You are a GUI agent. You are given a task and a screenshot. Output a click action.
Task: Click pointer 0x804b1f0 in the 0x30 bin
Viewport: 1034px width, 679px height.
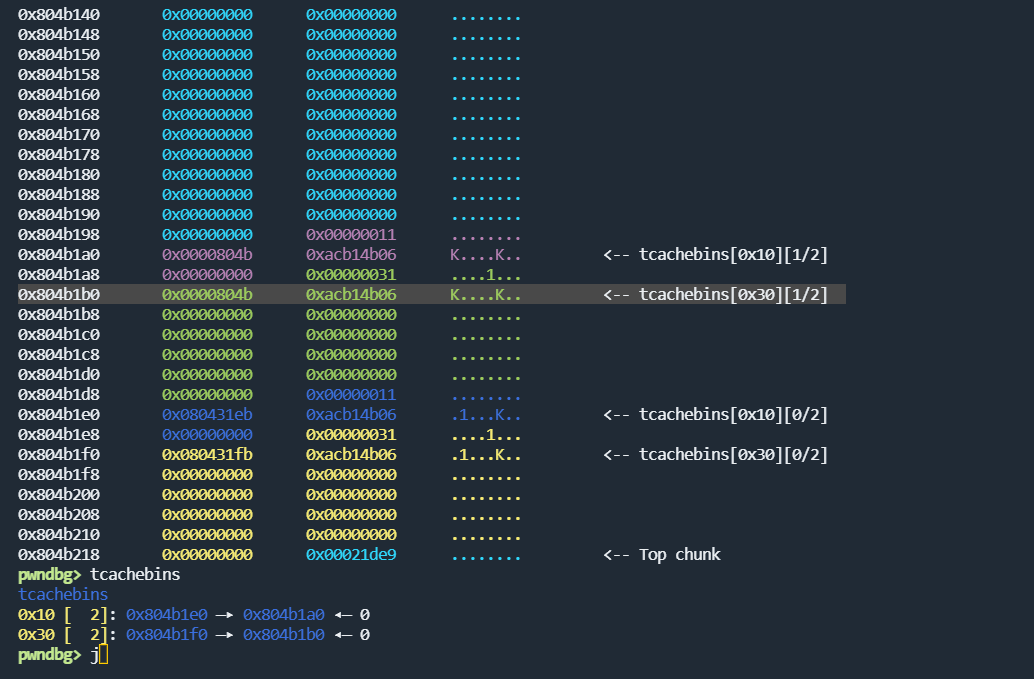[167, 634]
